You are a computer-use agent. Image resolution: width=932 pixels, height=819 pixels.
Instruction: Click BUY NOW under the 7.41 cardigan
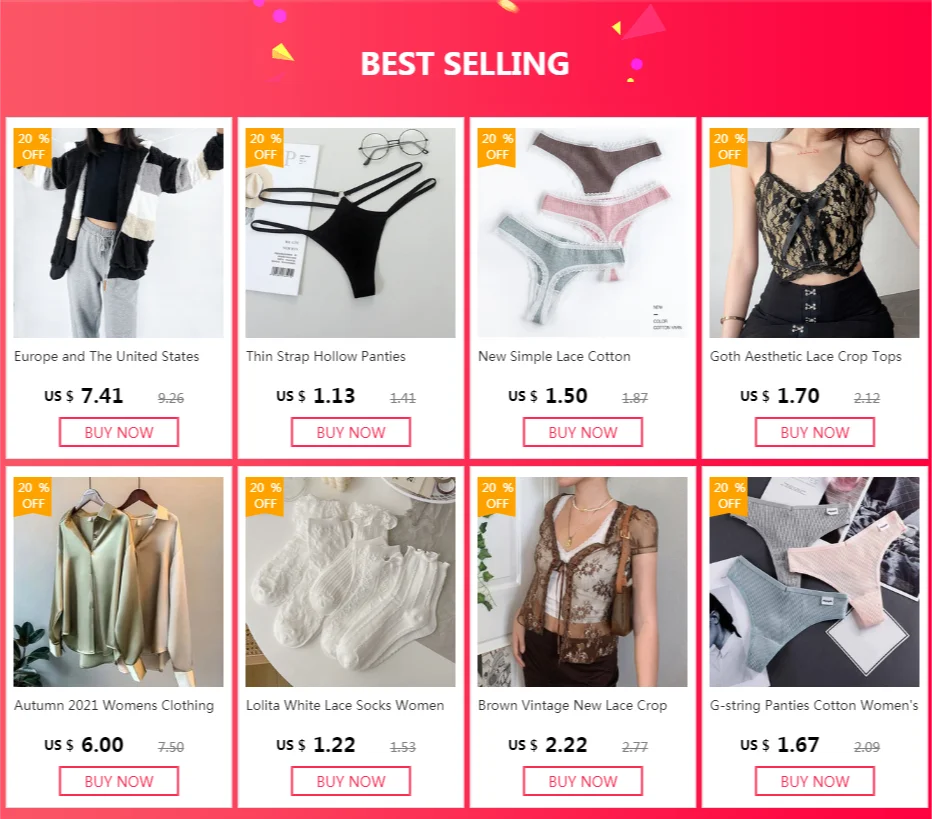[119, 432]
